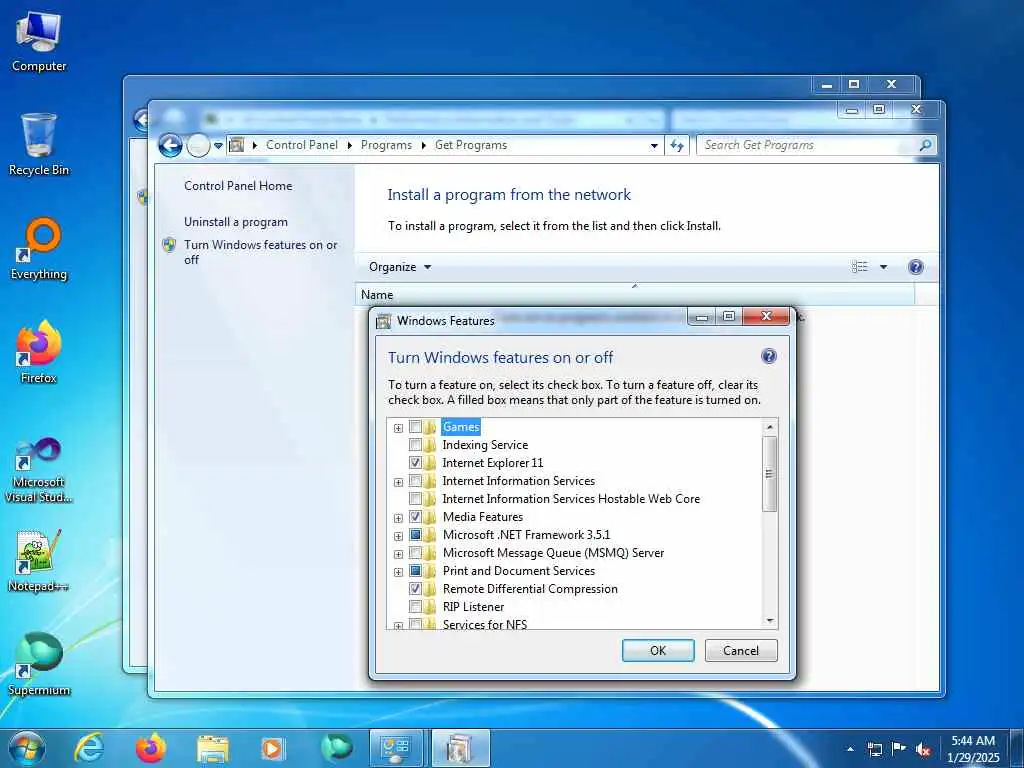Click Cancel in Windows Features dialog
Screen dimensions: 1024x768
(x=741, y=650)
